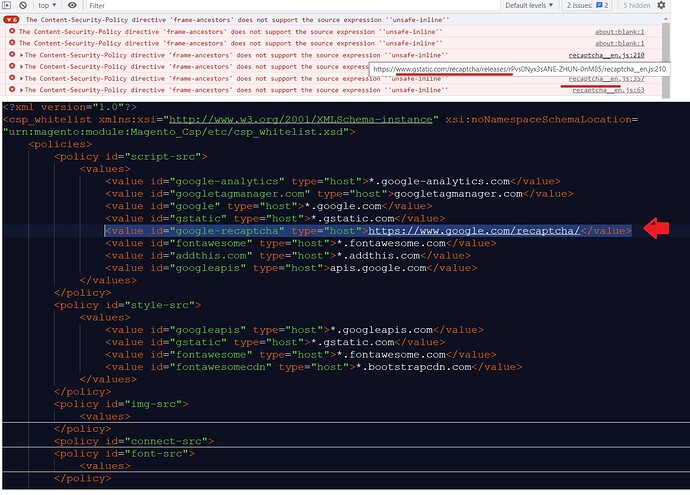
Task: Open the 'Default levels' dropdown
Action: click(529, 5)
